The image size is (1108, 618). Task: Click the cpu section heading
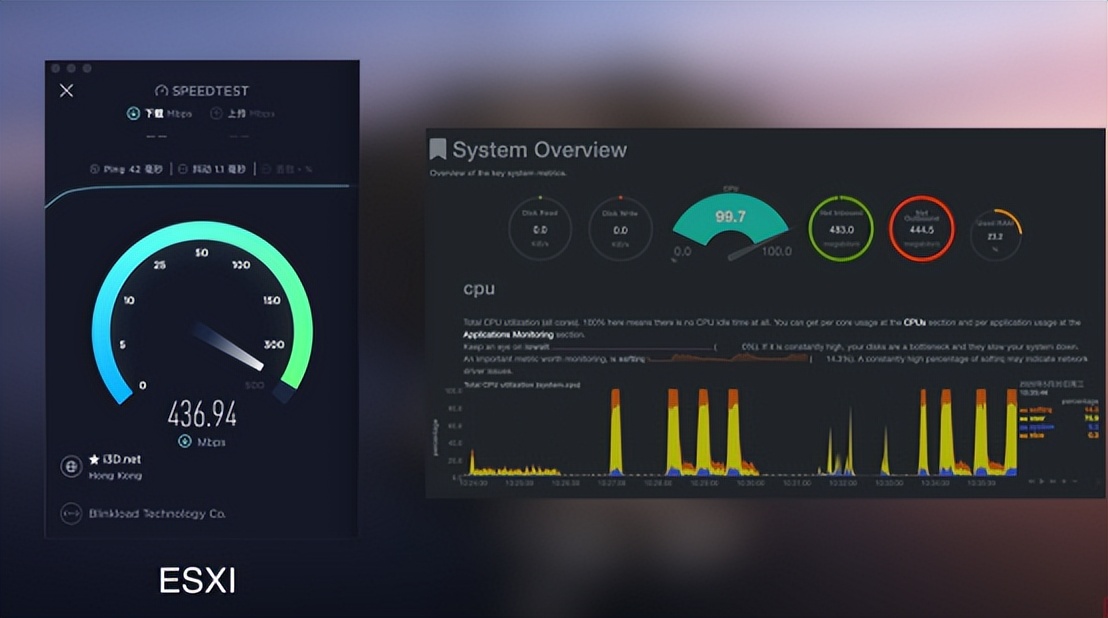[479, 289]
